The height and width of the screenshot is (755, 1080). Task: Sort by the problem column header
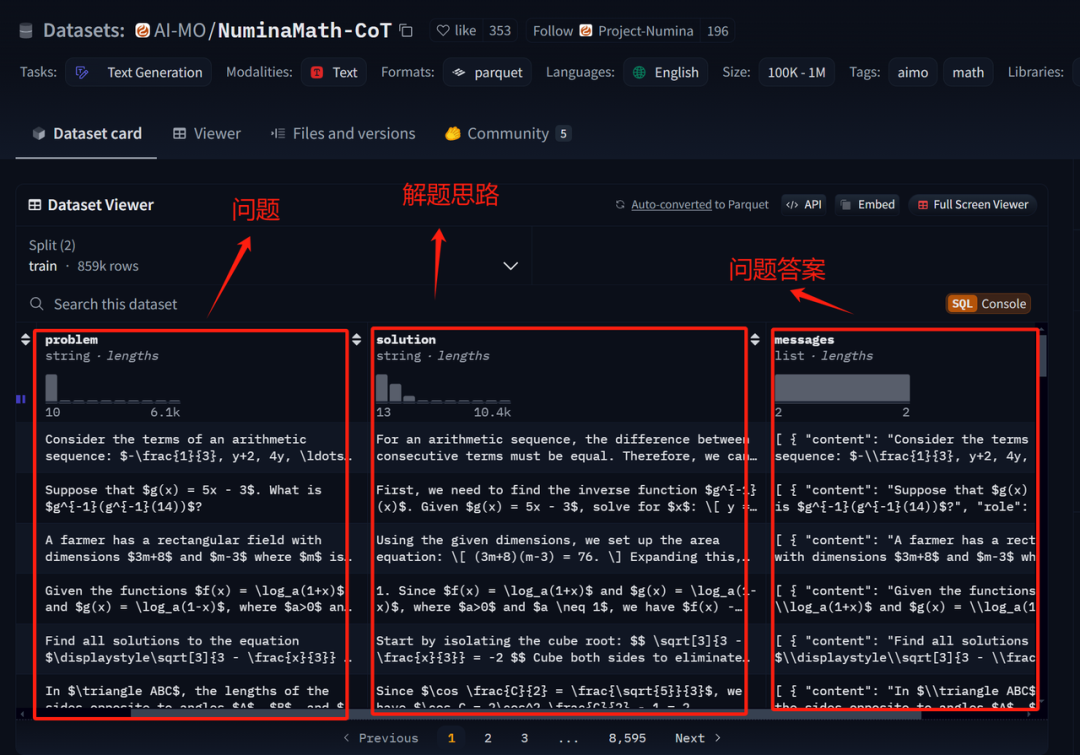(72, 340)
